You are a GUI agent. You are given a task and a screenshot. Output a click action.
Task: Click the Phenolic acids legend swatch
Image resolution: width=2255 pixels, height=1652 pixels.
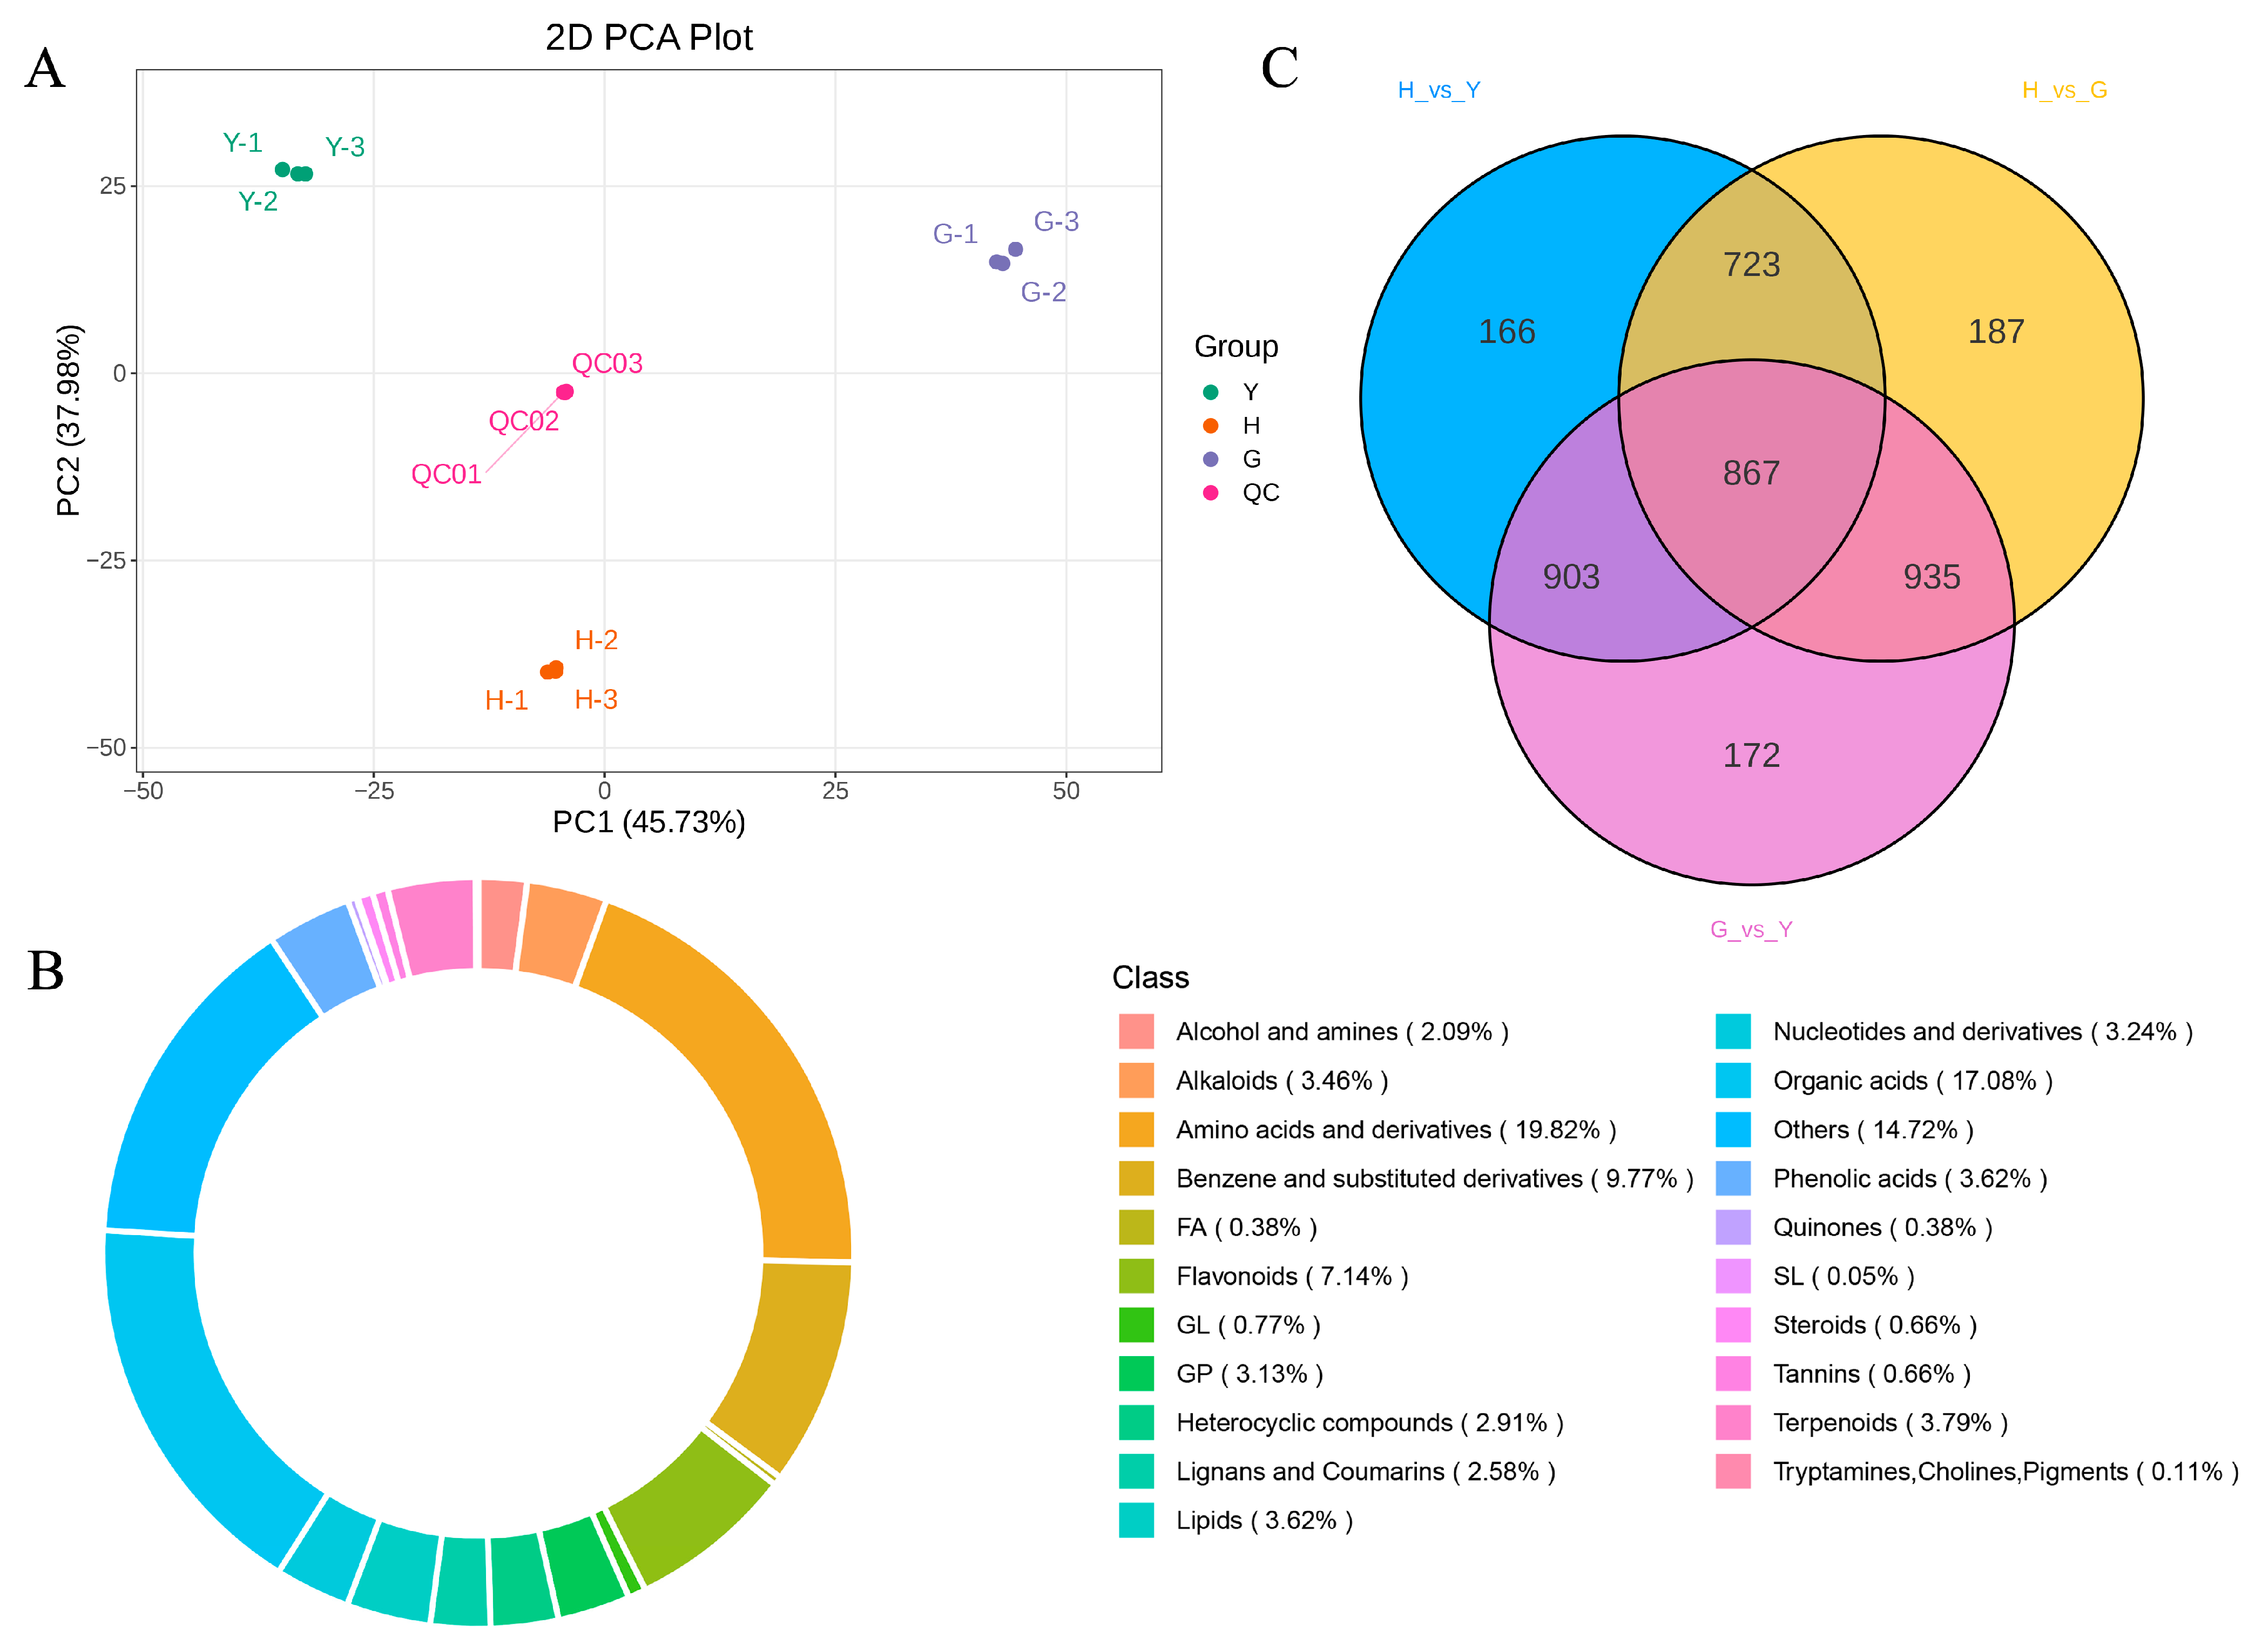tap(1732, 1178)
